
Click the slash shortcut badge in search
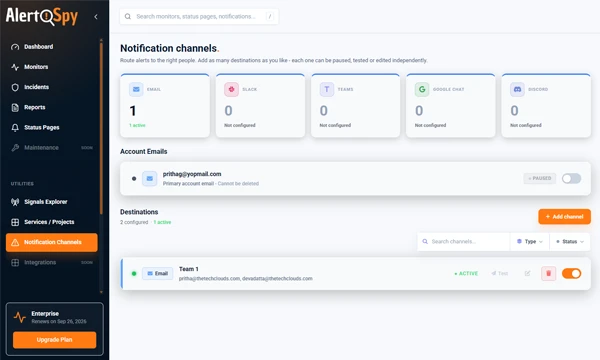click(270, 16)
